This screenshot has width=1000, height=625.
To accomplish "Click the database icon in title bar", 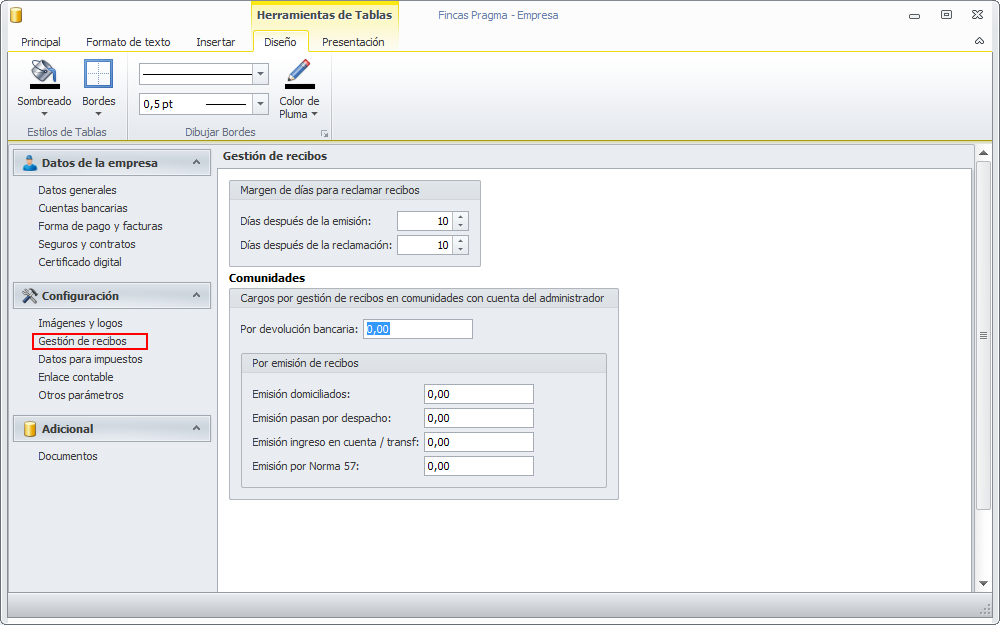I will click(x=16, y=15).
